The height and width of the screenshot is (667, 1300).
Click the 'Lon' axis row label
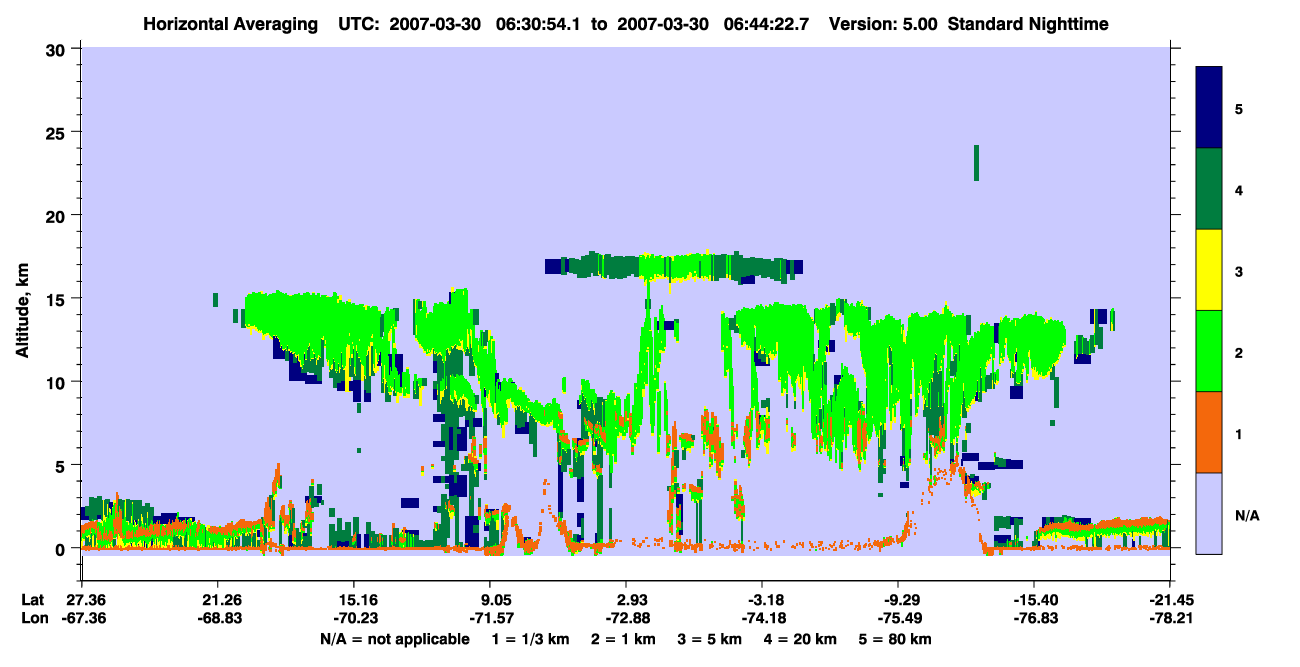pos(34,618)
